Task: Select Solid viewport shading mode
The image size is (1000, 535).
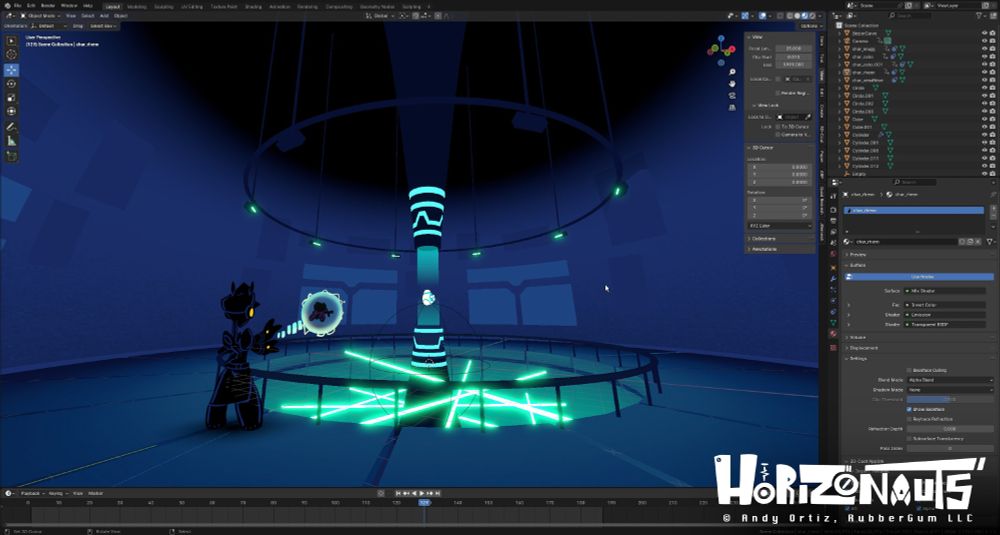Action: 797,15
